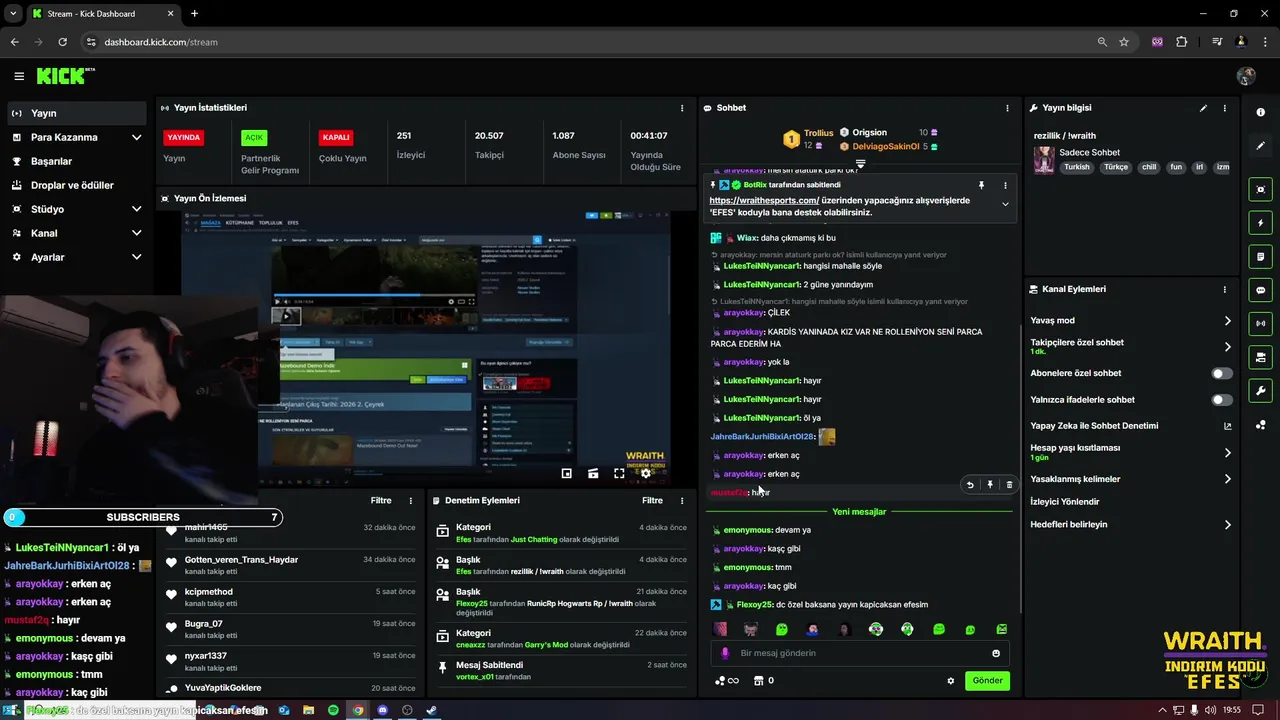The width and height of the screenshot is (1280, 720).
Task: Click the mahir1465 follow activity row
Action: [x=290, y=532]
